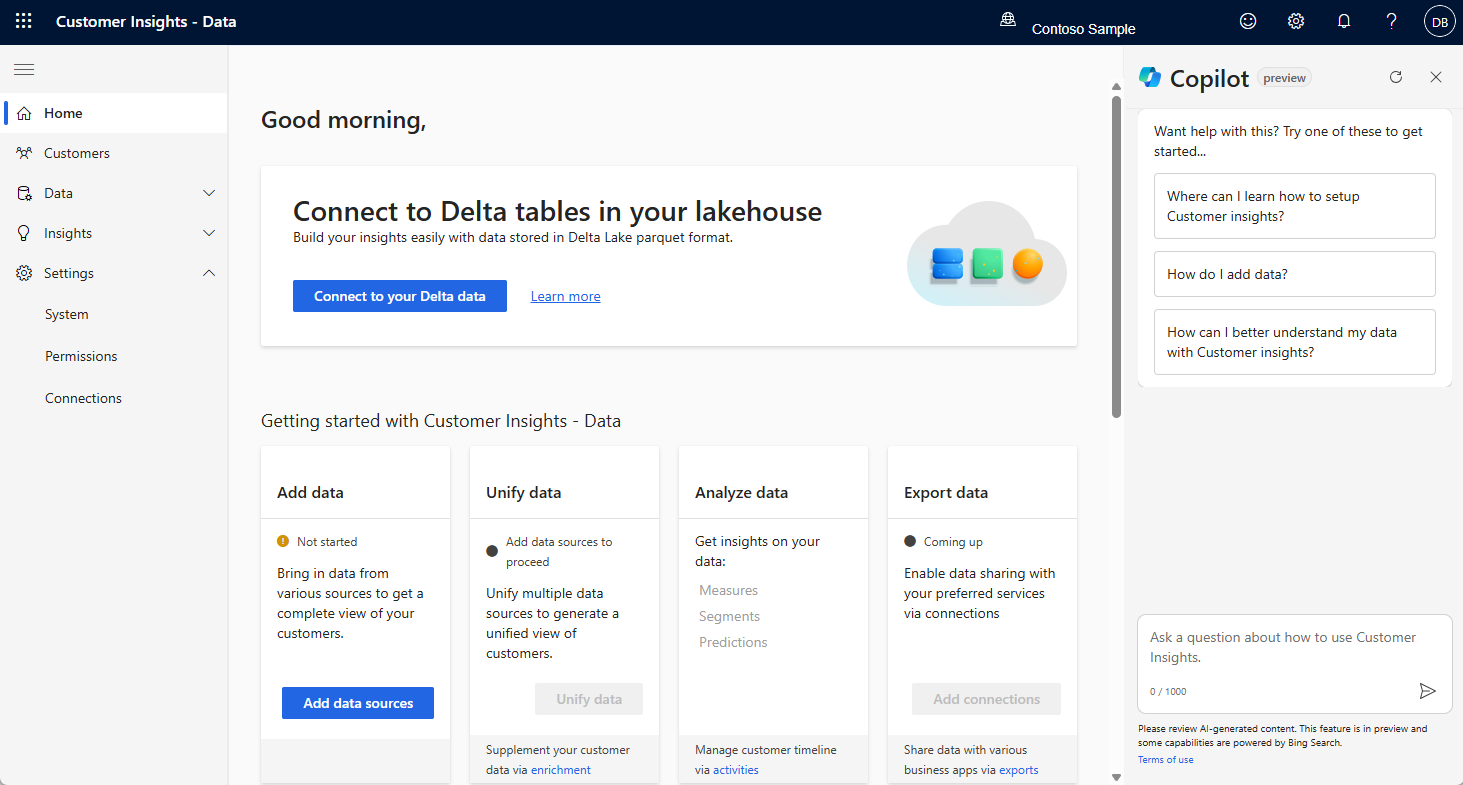Collapse the Settings menu chevron

point(209,273)
